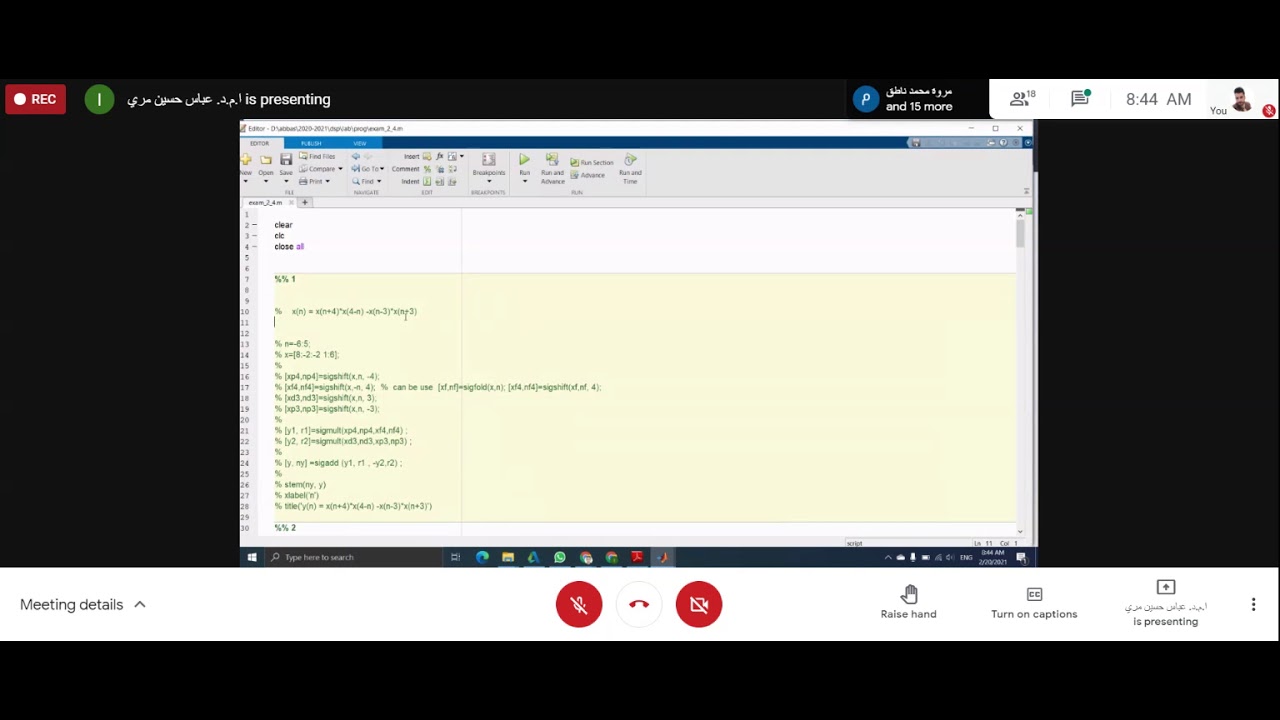Image resolution: width=1280 pixels, height=720 pixels.
Task: Switch to the VIEW ribbon tab
Action: tap(359, 143)
